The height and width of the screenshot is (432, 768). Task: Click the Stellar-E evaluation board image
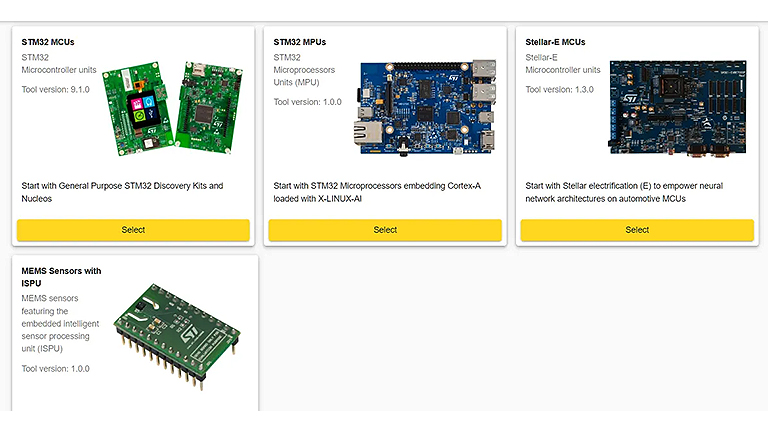(680, 107)
